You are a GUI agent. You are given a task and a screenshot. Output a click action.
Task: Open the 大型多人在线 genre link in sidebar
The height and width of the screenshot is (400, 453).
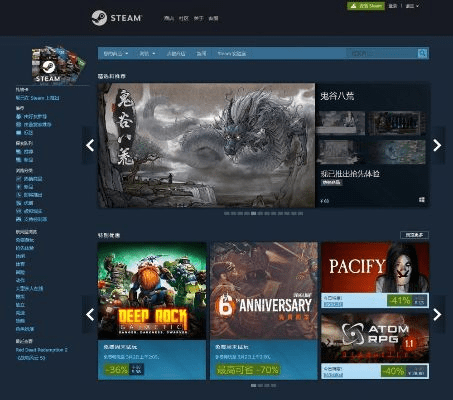click(x=29, y=288)
